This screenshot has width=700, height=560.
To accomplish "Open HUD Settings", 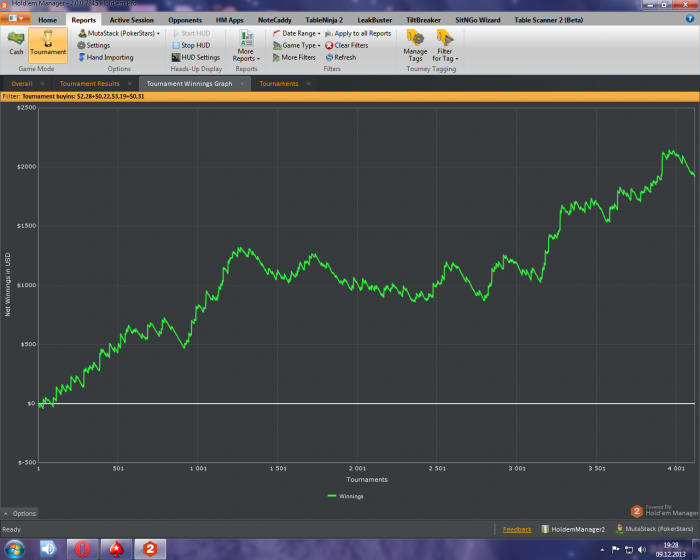I will [x=196, y=57].
